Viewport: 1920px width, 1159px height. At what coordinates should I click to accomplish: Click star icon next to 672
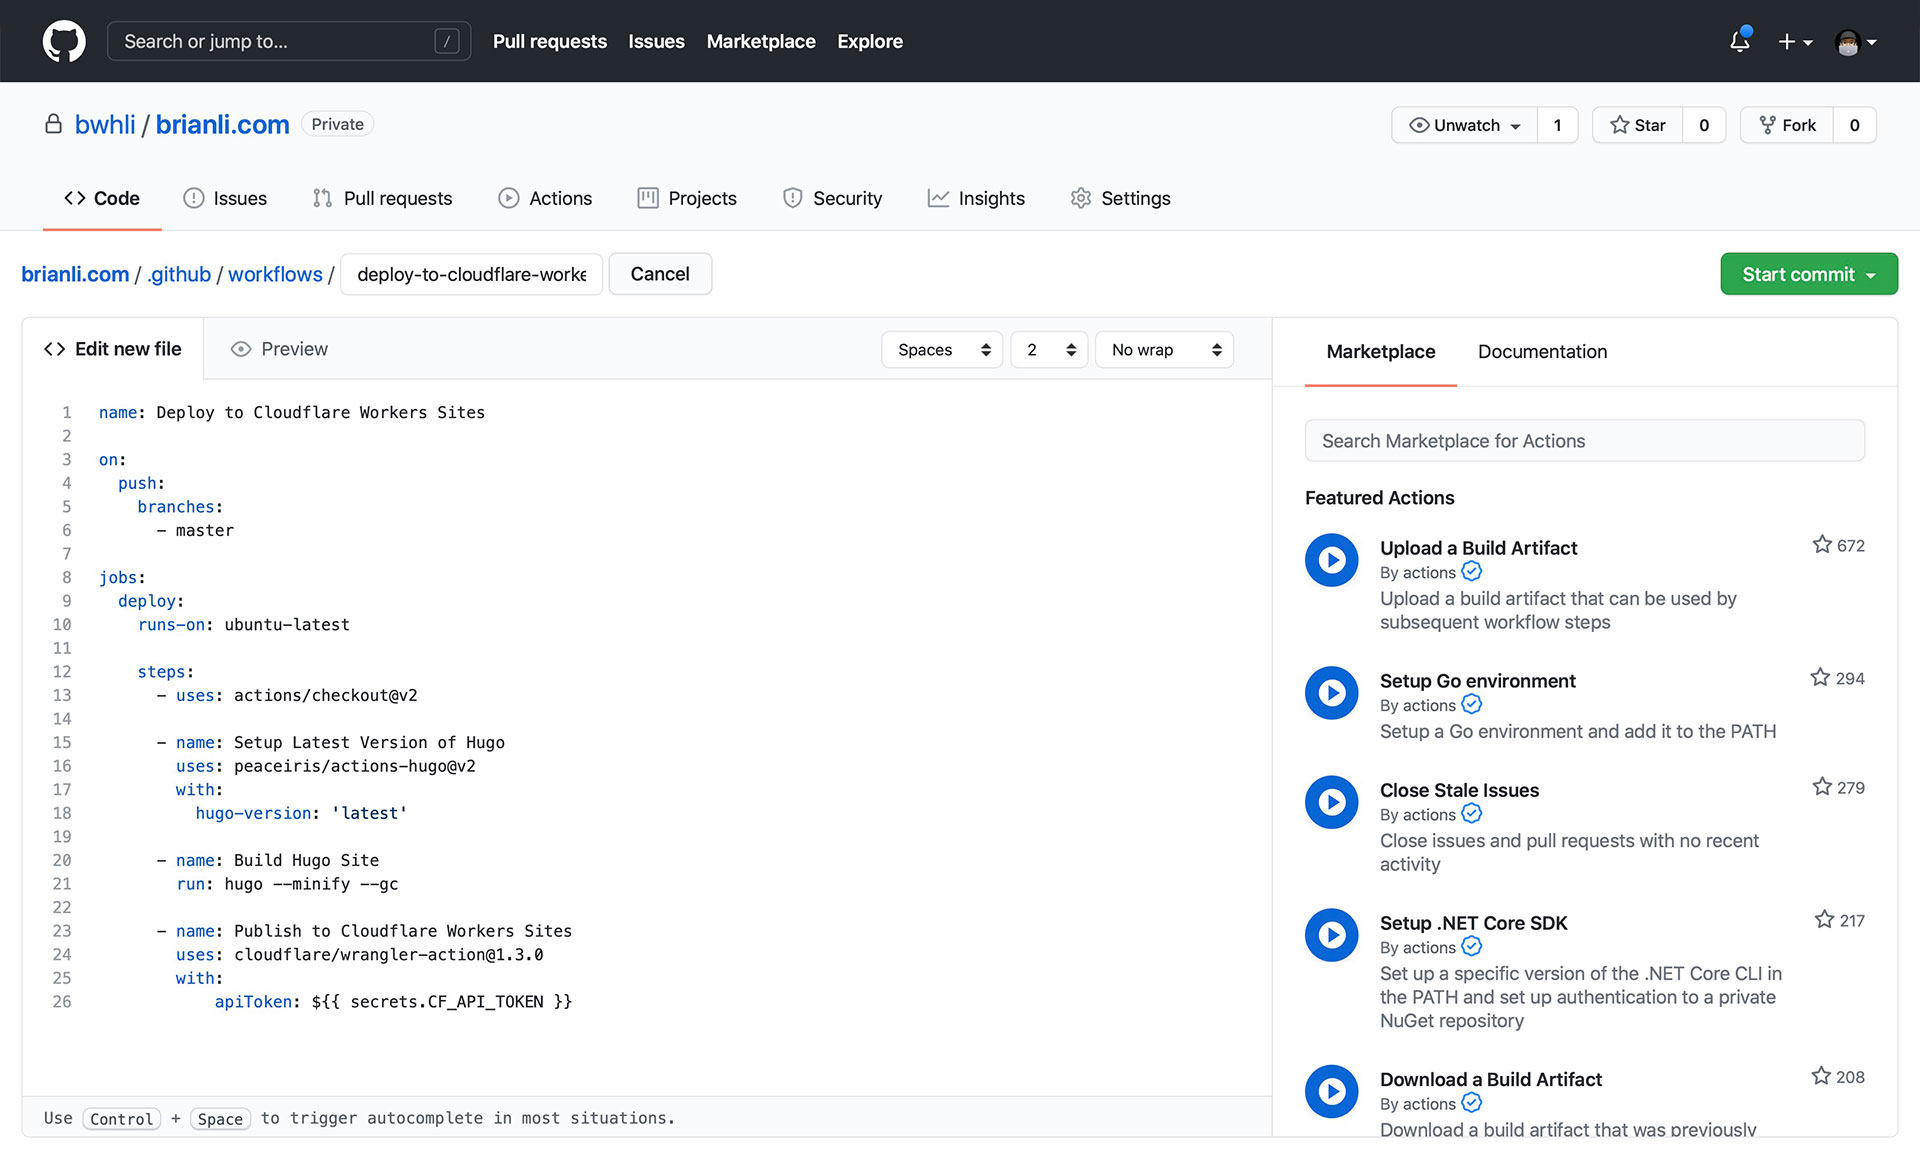click(1822, 545)
